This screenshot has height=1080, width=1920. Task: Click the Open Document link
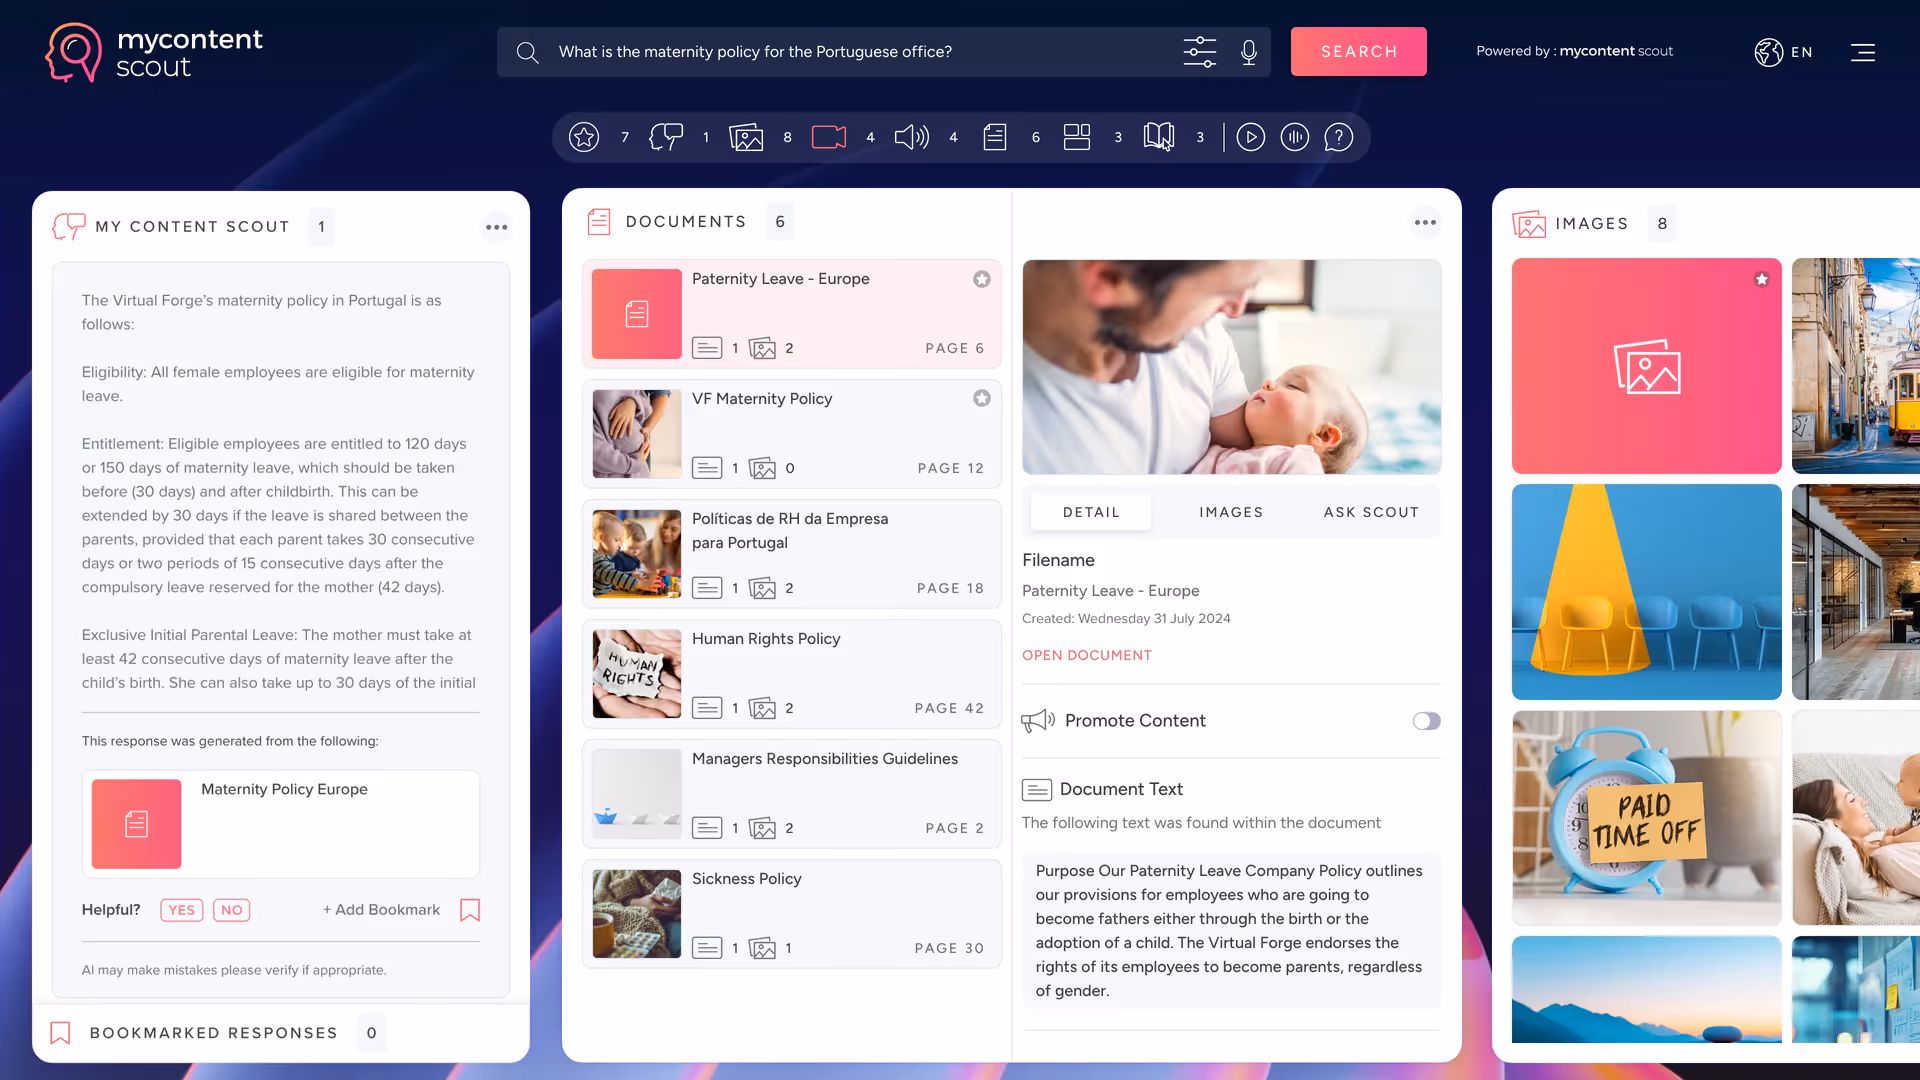[x=1086, y=655]
